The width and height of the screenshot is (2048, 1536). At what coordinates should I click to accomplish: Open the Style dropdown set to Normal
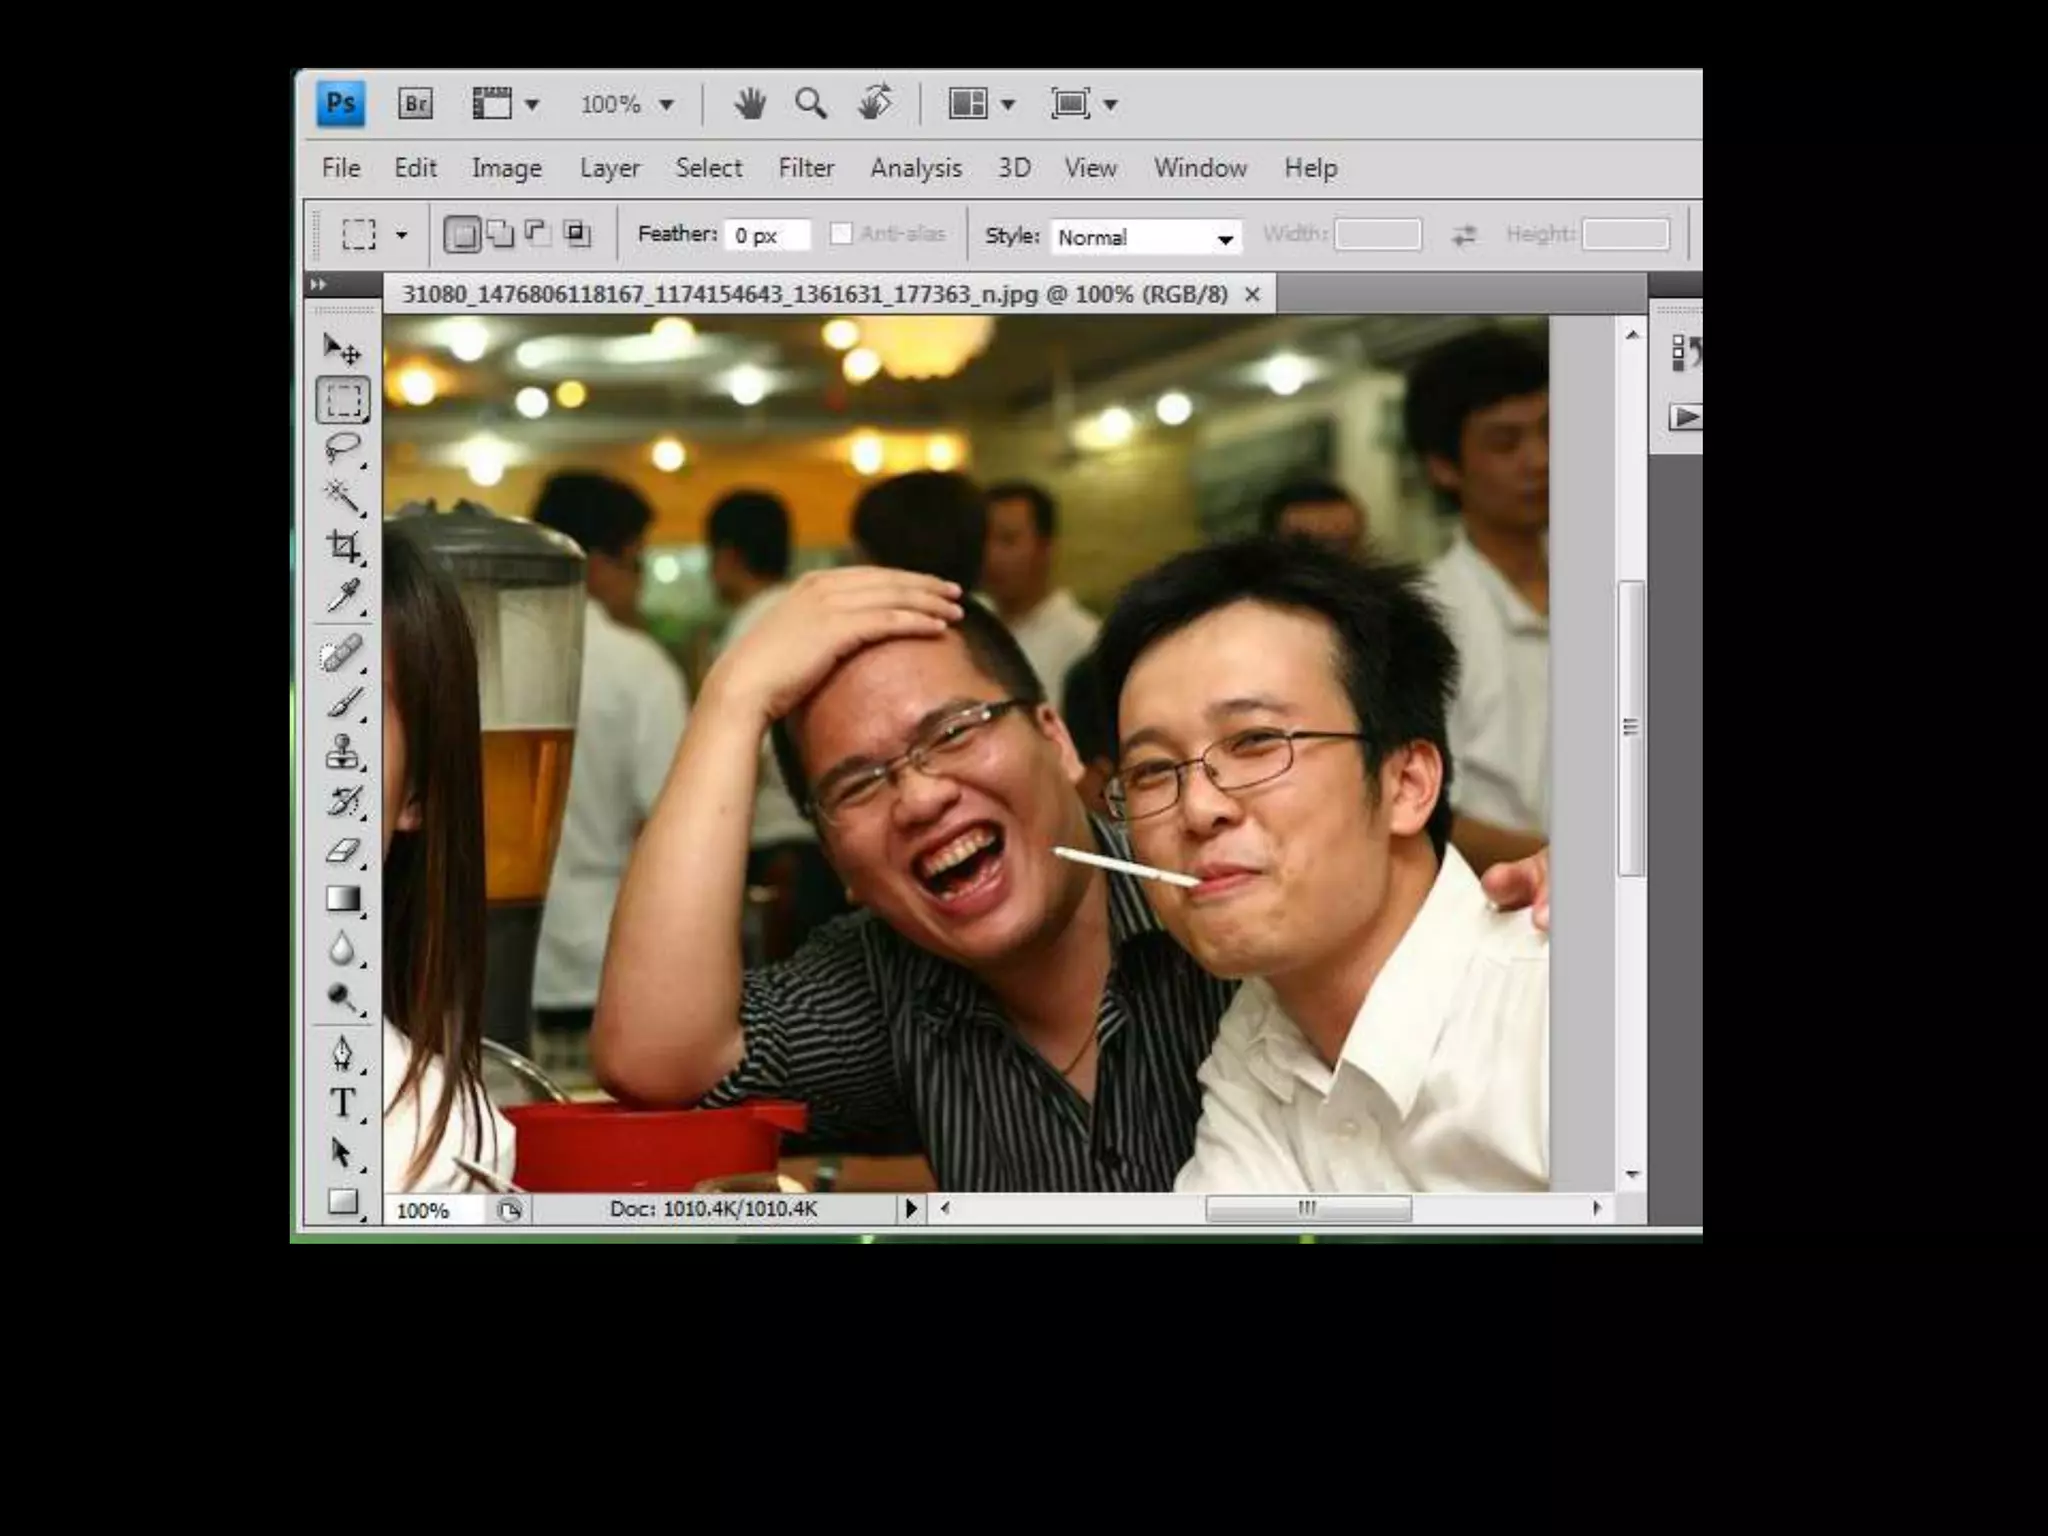pyautogui.click(x=1146, y=237)
